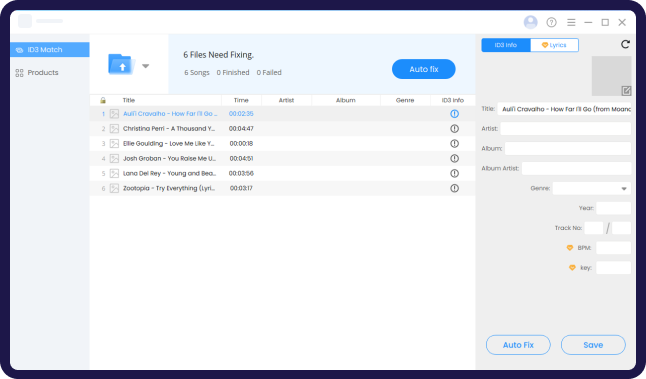Switch to the Lyrics tab
The height and width of the screenshot is (379, 646).
554,45
